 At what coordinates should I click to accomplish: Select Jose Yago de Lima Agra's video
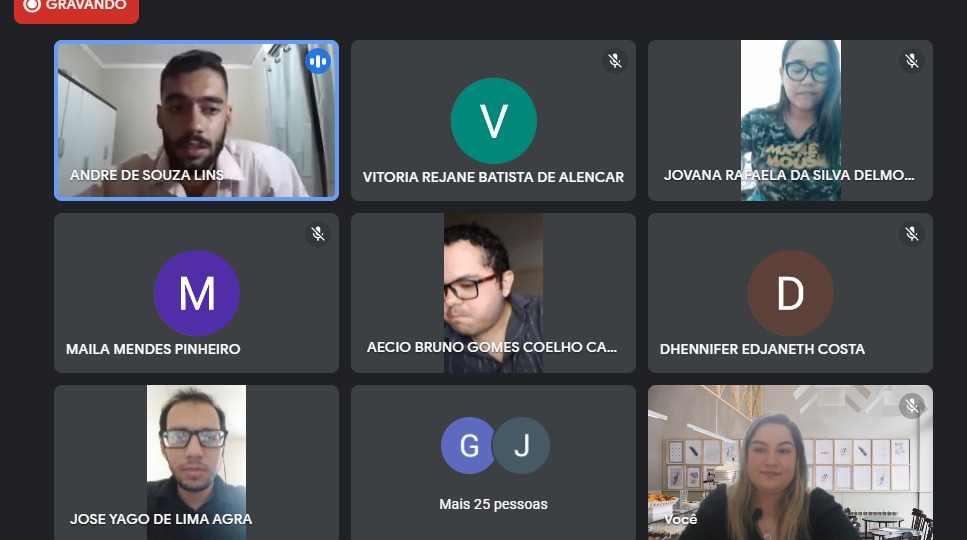click(197, 462)
